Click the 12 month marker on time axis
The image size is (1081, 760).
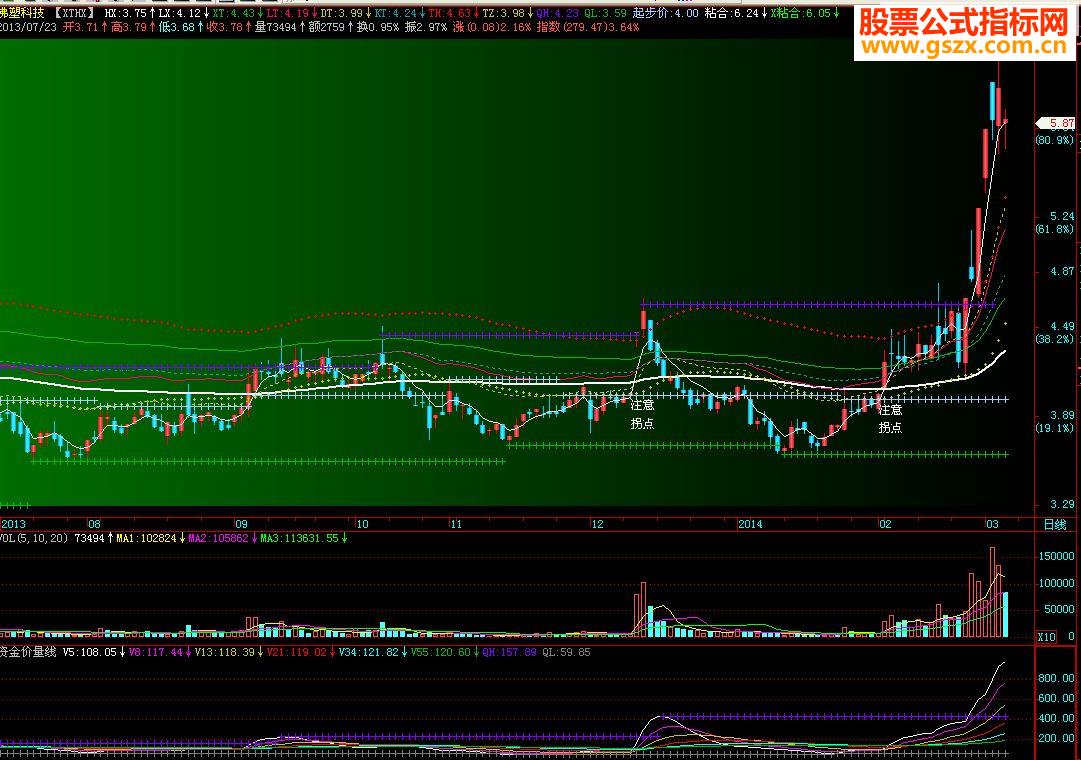[x=597, y=524]
